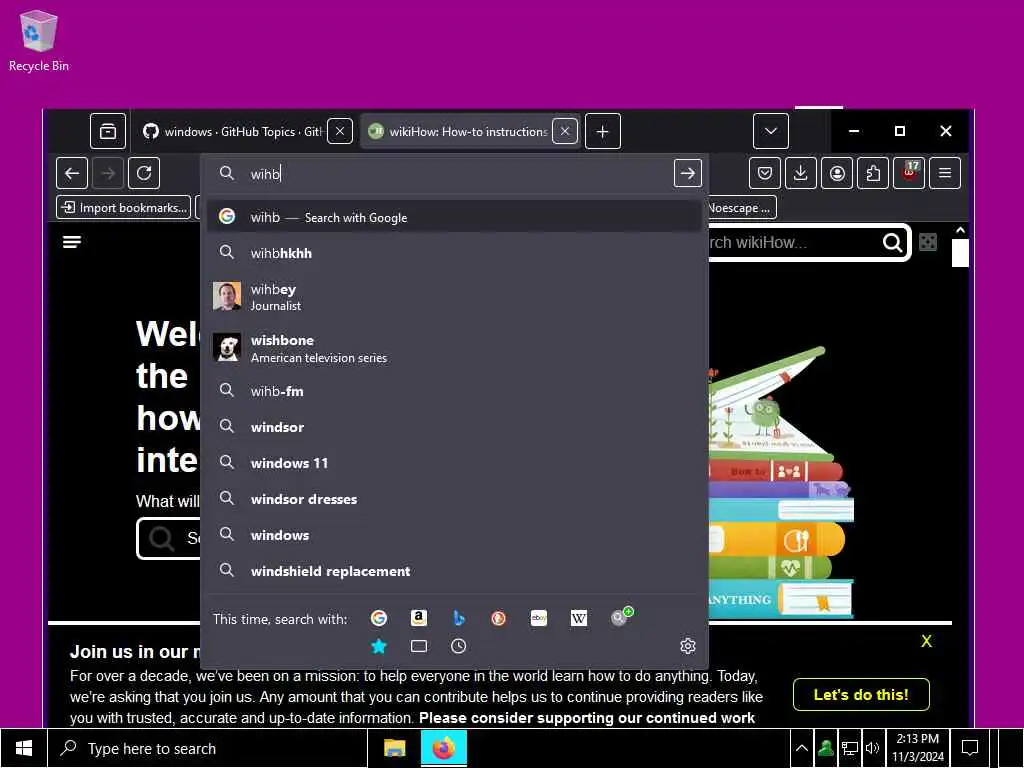Screen dimensions: 1024x768
Task: Click wikiHow random article dice icon
Action: point(927,242)
